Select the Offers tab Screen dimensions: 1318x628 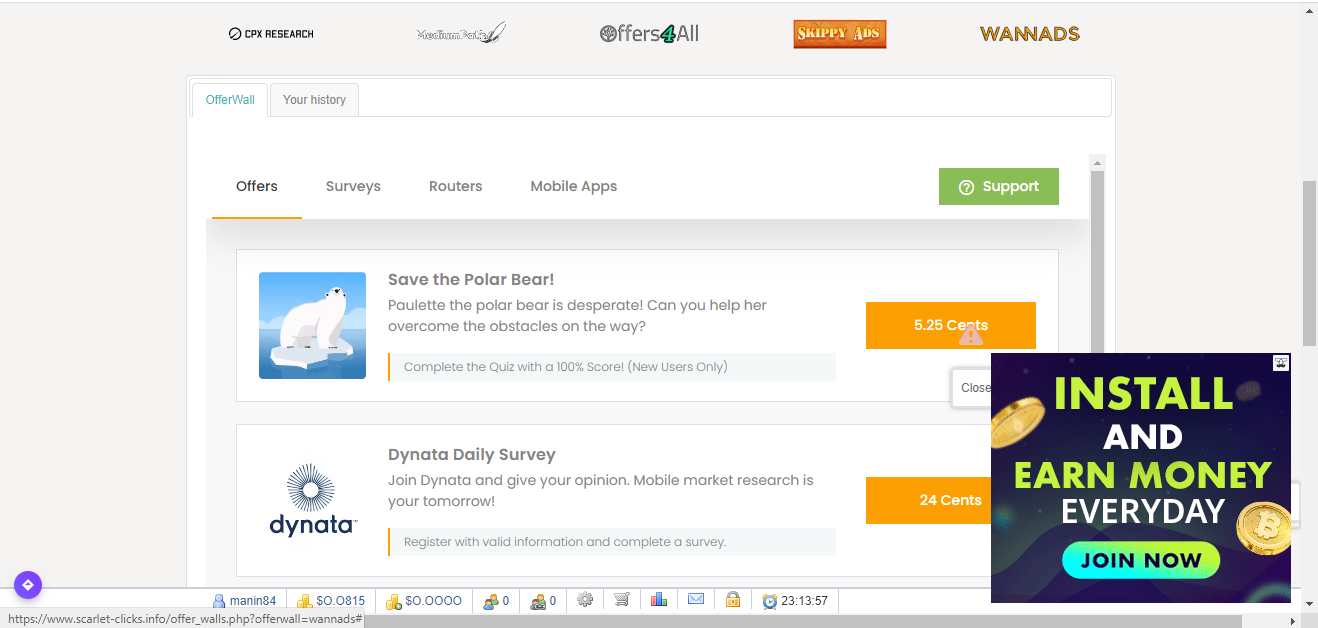click(x=257, y=186)
